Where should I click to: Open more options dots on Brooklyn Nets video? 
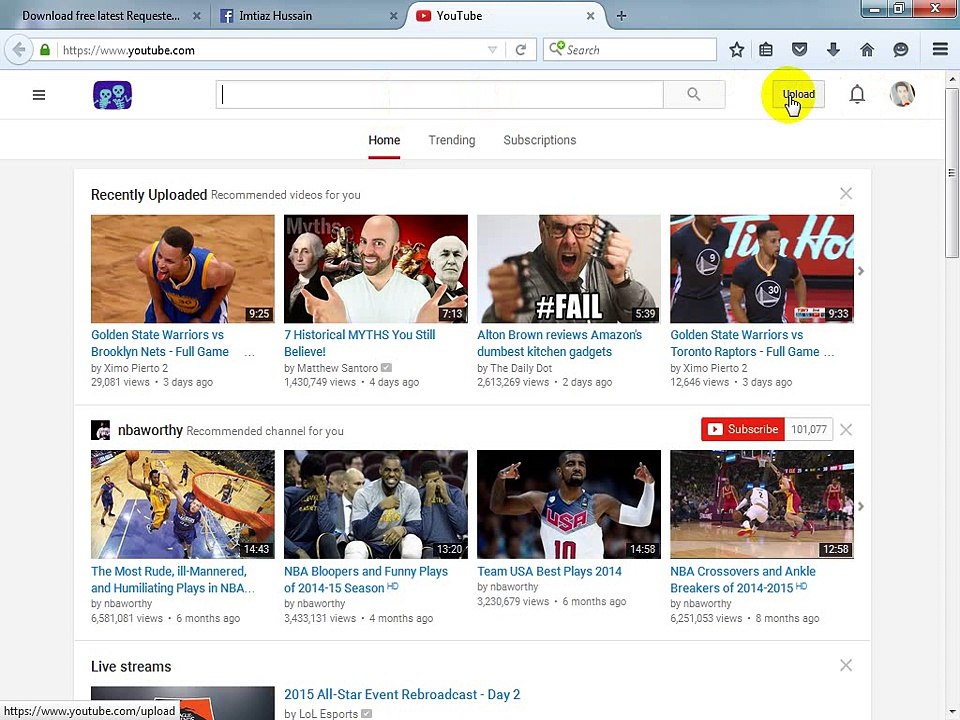coord(250,353)
